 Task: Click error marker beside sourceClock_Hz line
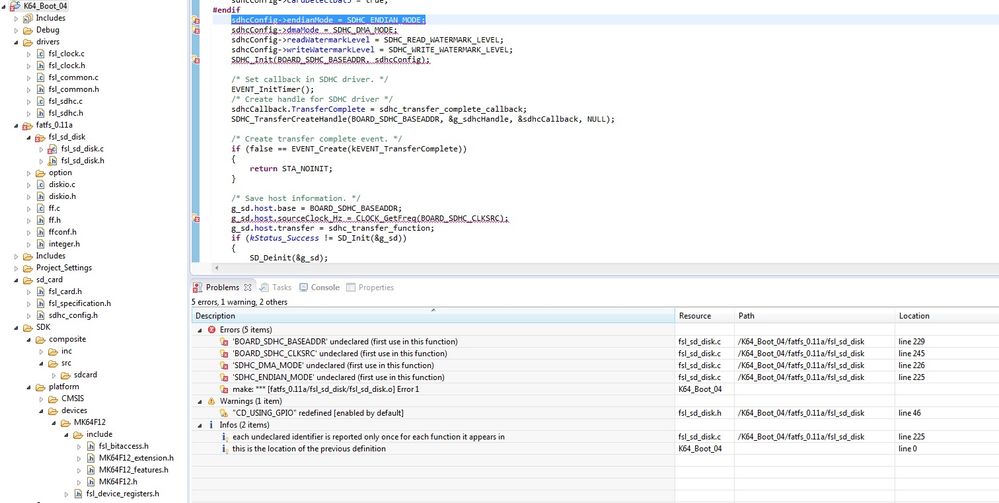pos(196,219)
